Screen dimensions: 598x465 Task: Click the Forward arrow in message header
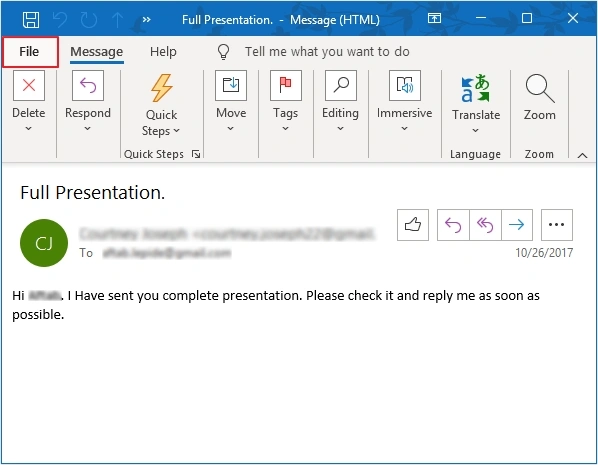tap(517, 225)
